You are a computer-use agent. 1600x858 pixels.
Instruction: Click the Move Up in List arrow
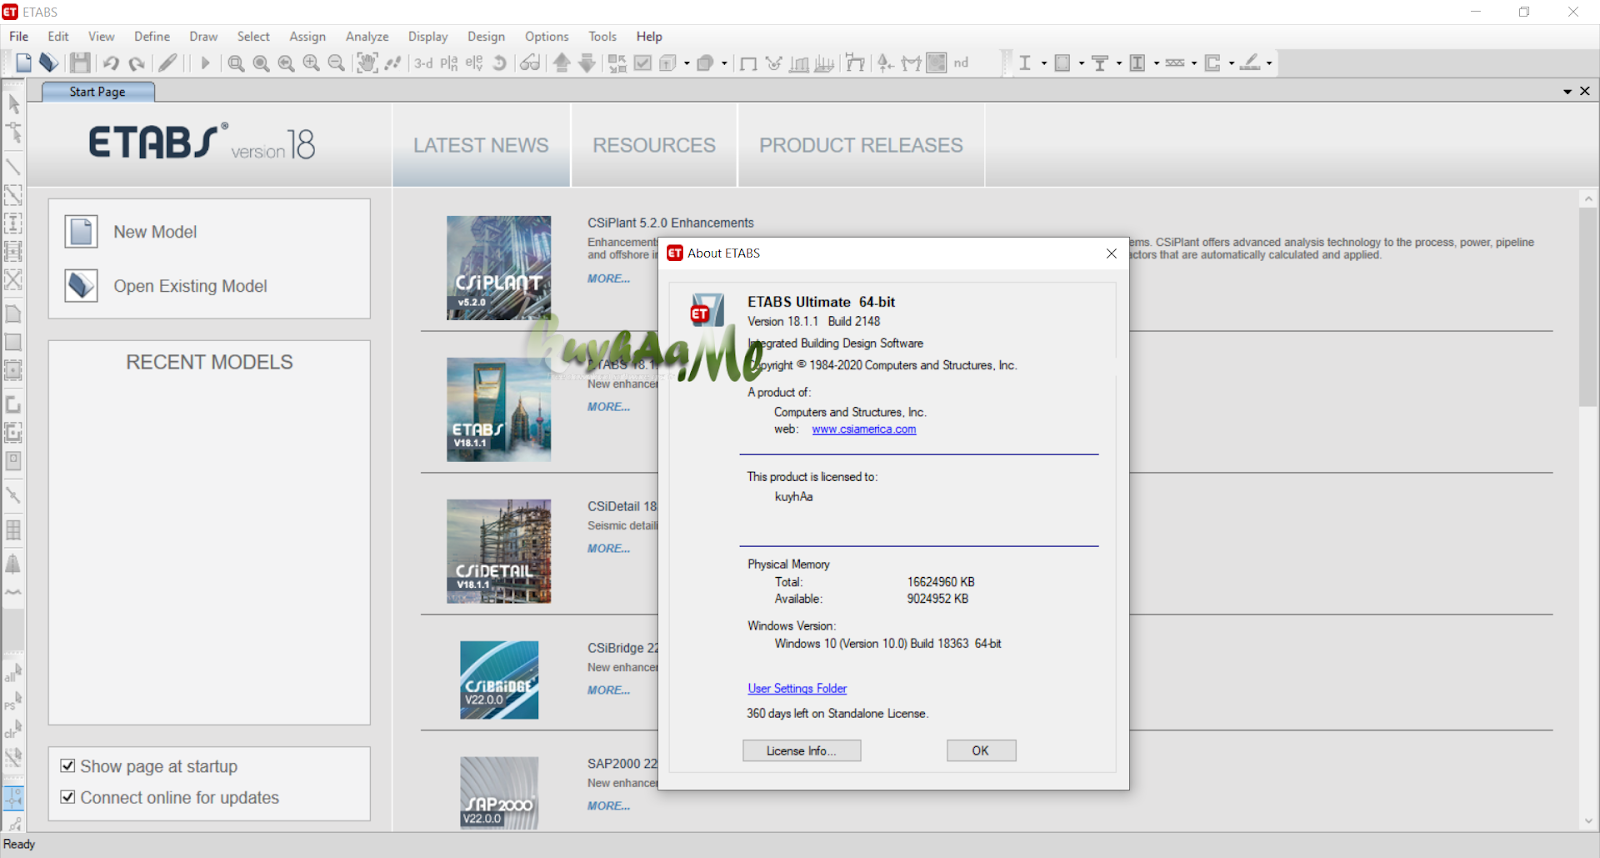pos(562,63)
